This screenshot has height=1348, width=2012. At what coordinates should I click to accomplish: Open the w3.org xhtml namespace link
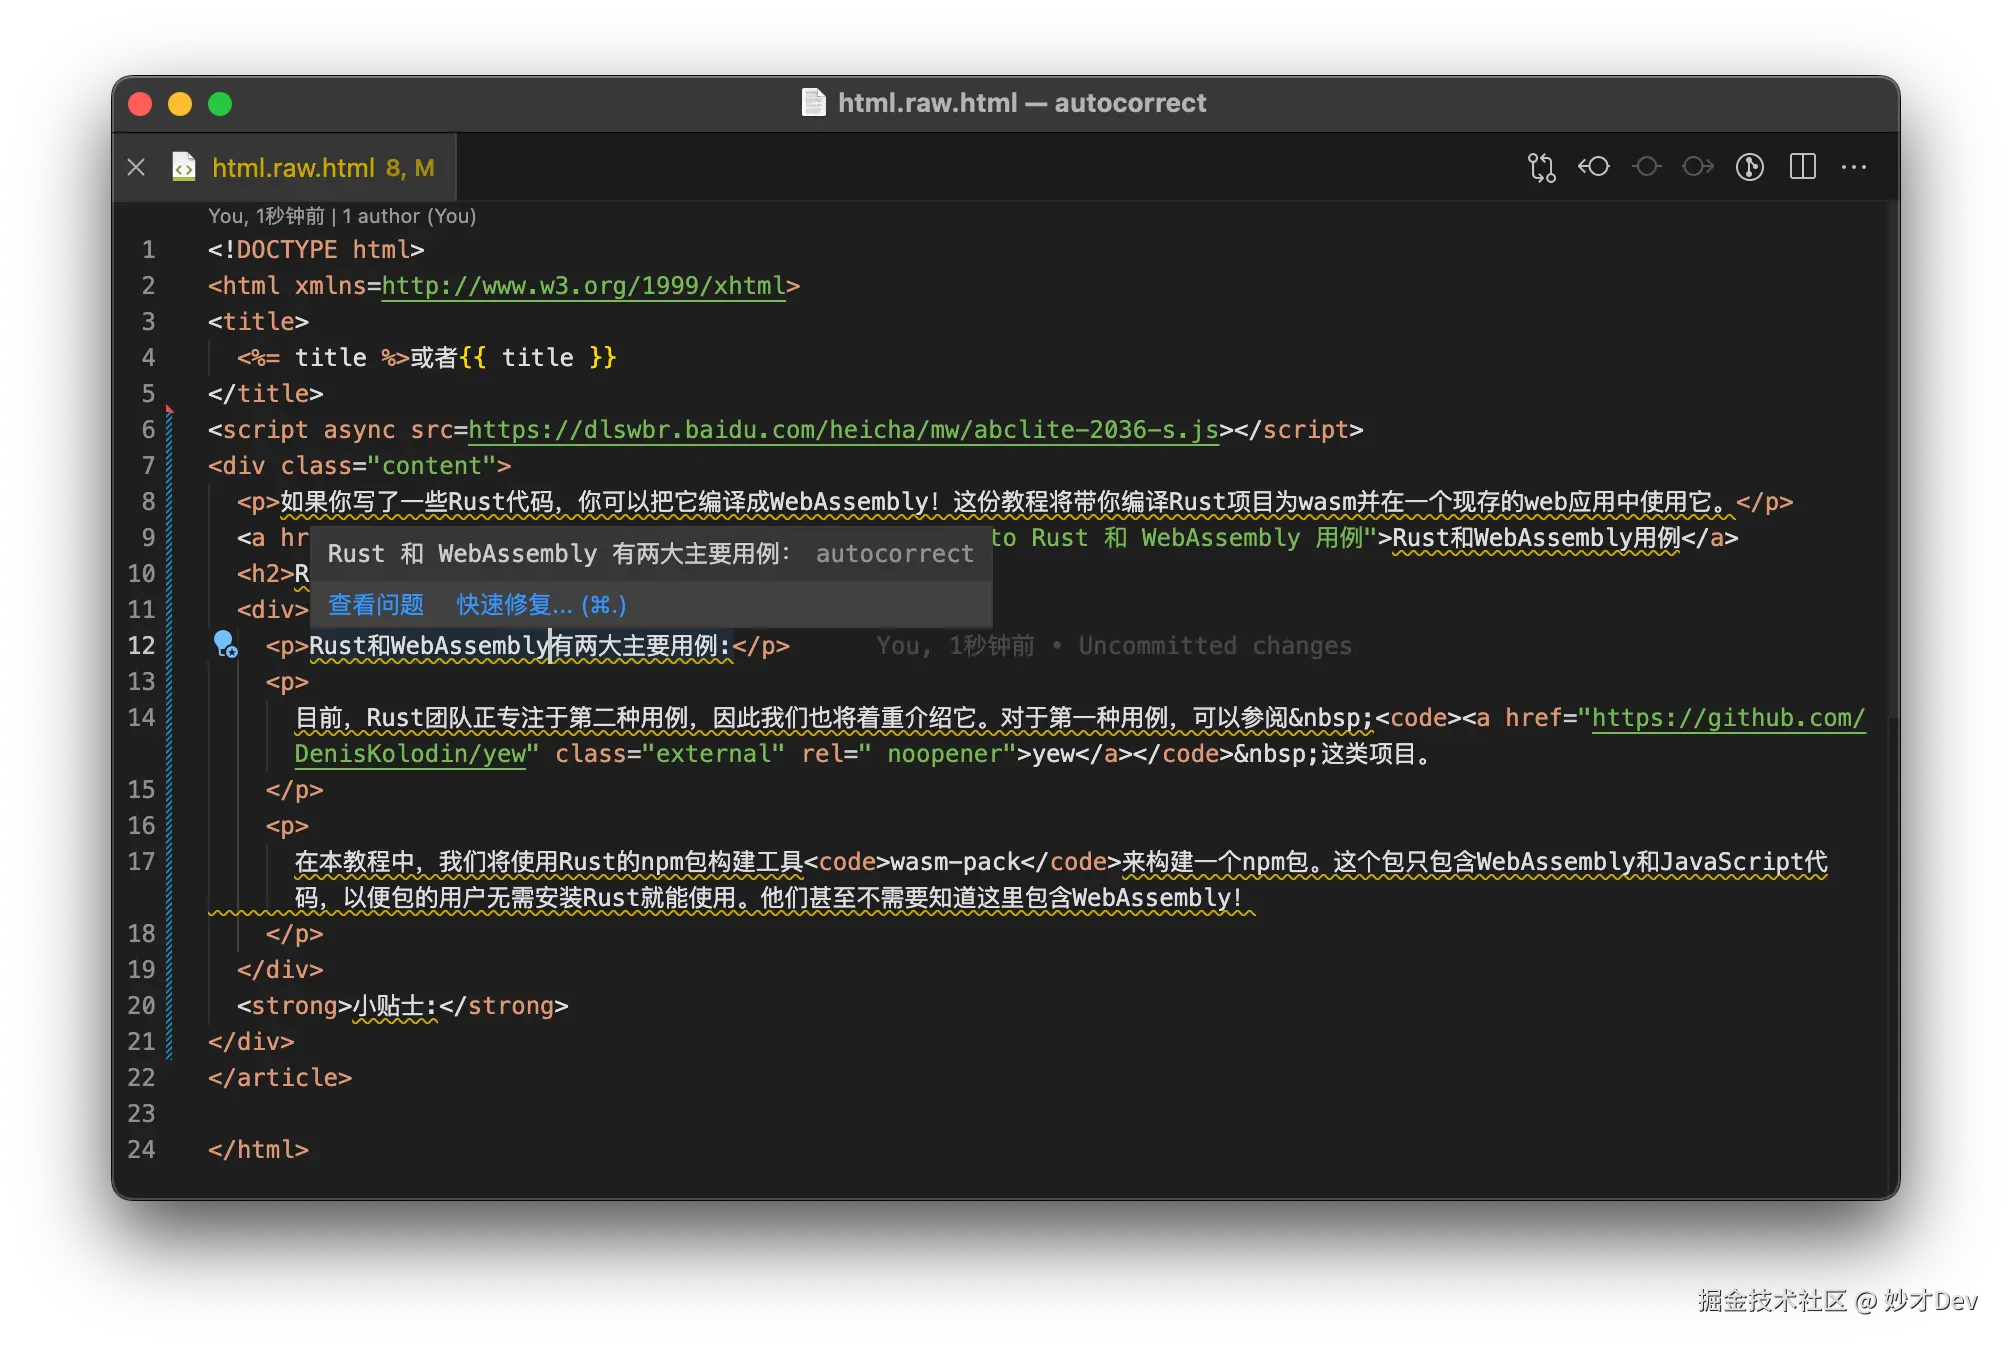[x=583, y=286]
